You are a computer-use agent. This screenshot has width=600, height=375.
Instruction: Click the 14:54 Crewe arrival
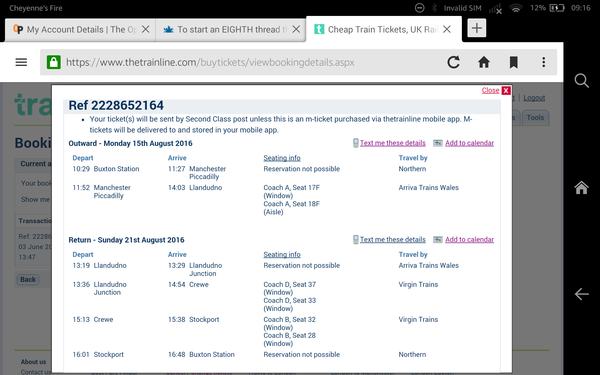[x=188, y=284]
